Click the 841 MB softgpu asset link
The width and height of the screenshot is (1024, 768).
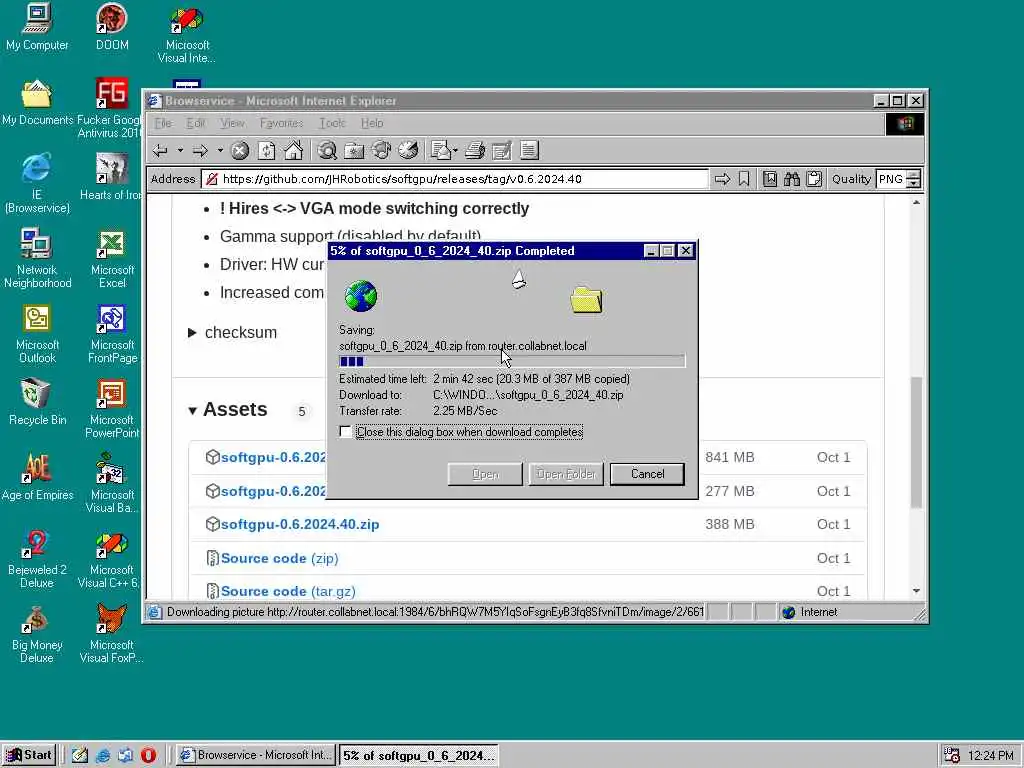[273, 457]
